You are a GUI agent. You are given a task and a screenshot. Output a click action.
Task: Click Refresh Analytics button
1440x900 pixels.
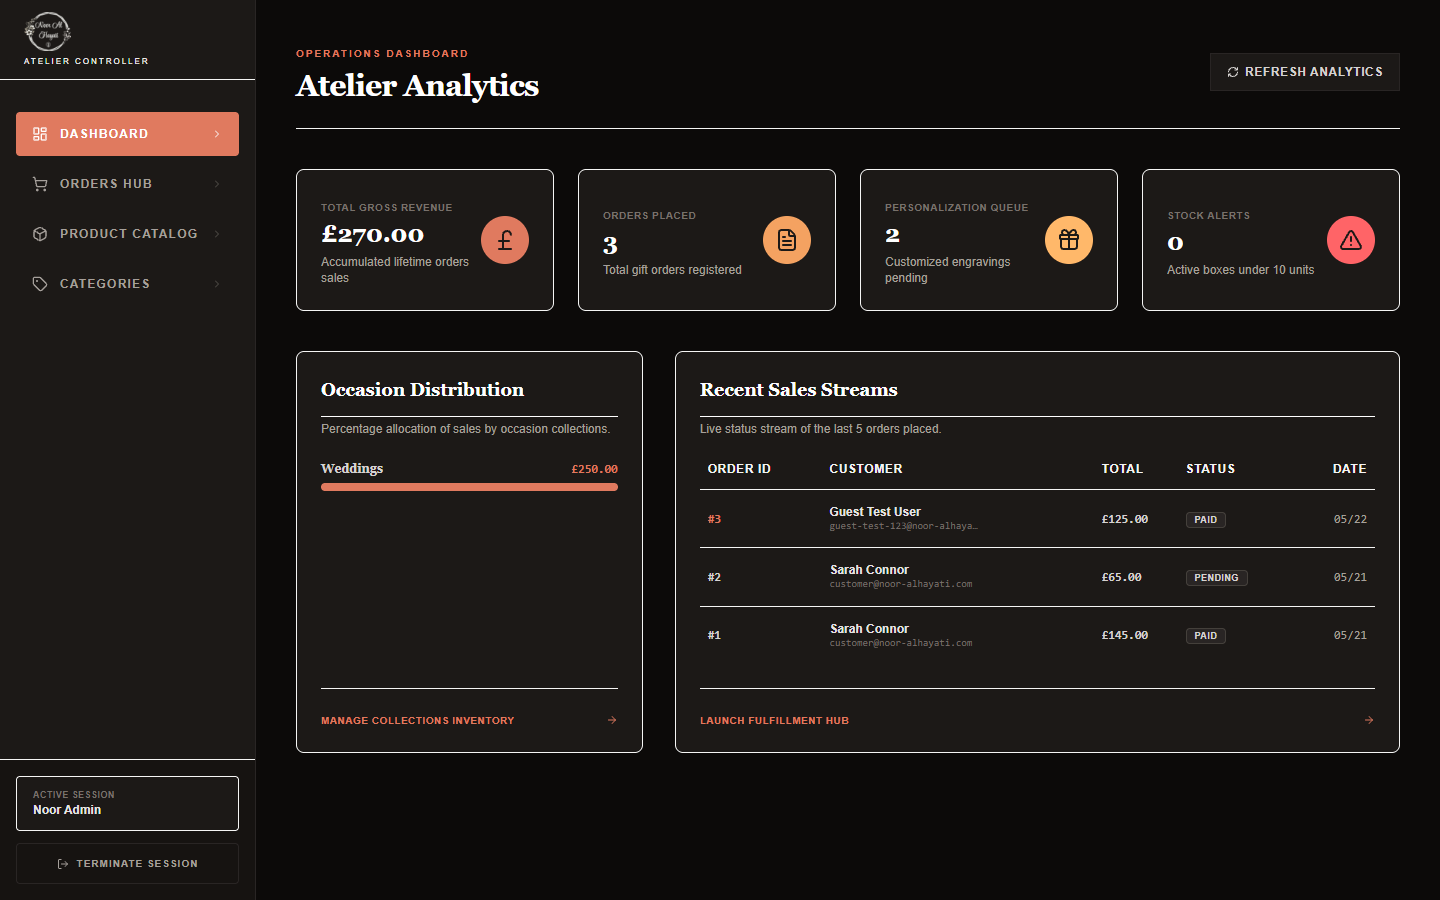pyautogui.click(x=1304, y=72)
